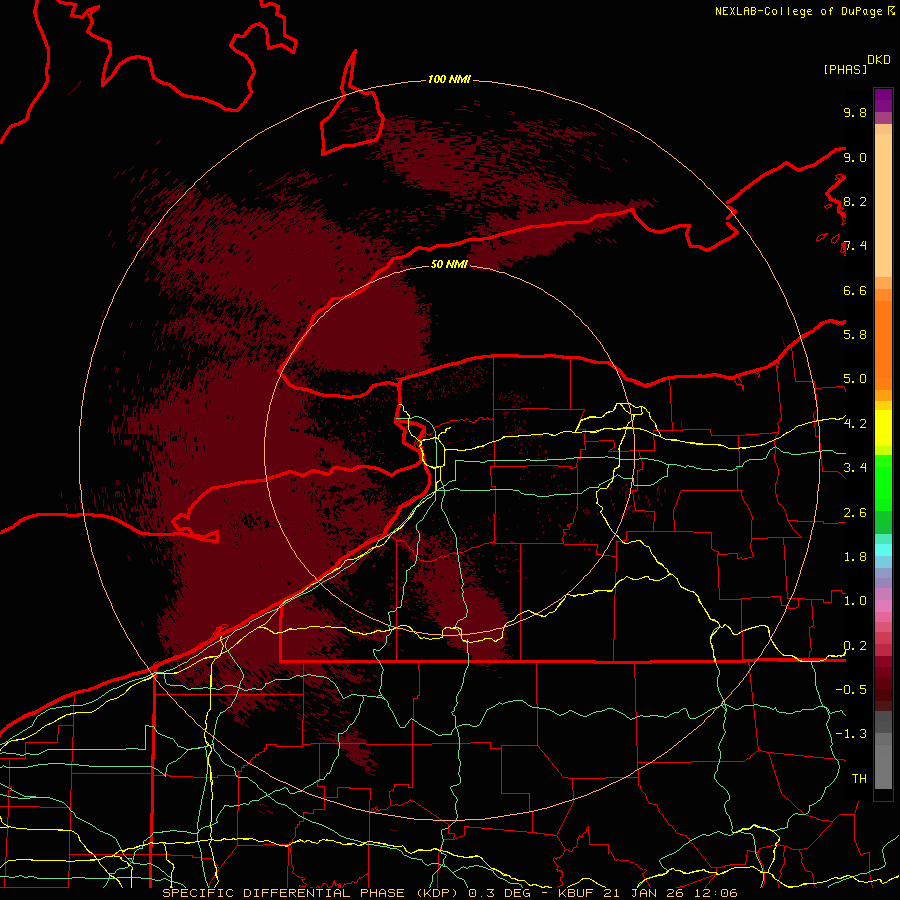Click the 9.0 value on color scale
The height and width of the screenshot is (900, 900).
pyautogui.click(x=855, y=157)
